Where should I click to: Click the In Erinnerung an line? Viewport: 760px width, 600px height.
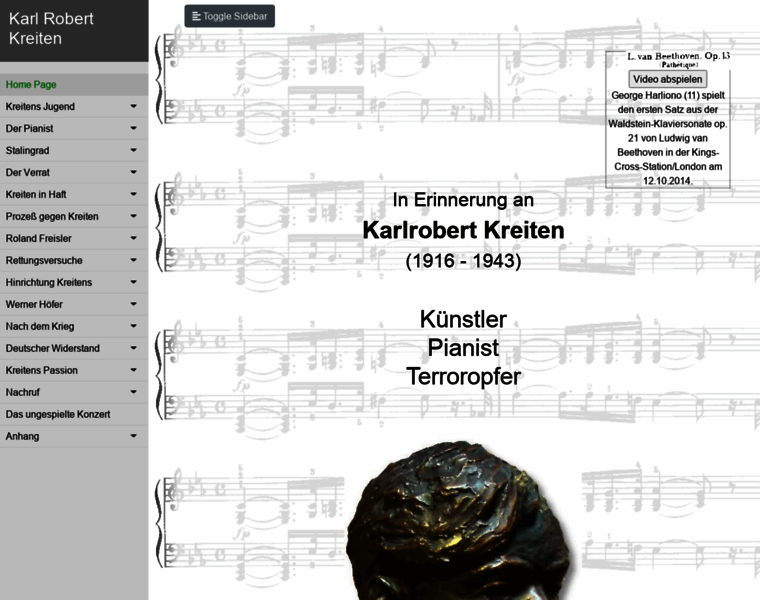[x=463, y=200]
